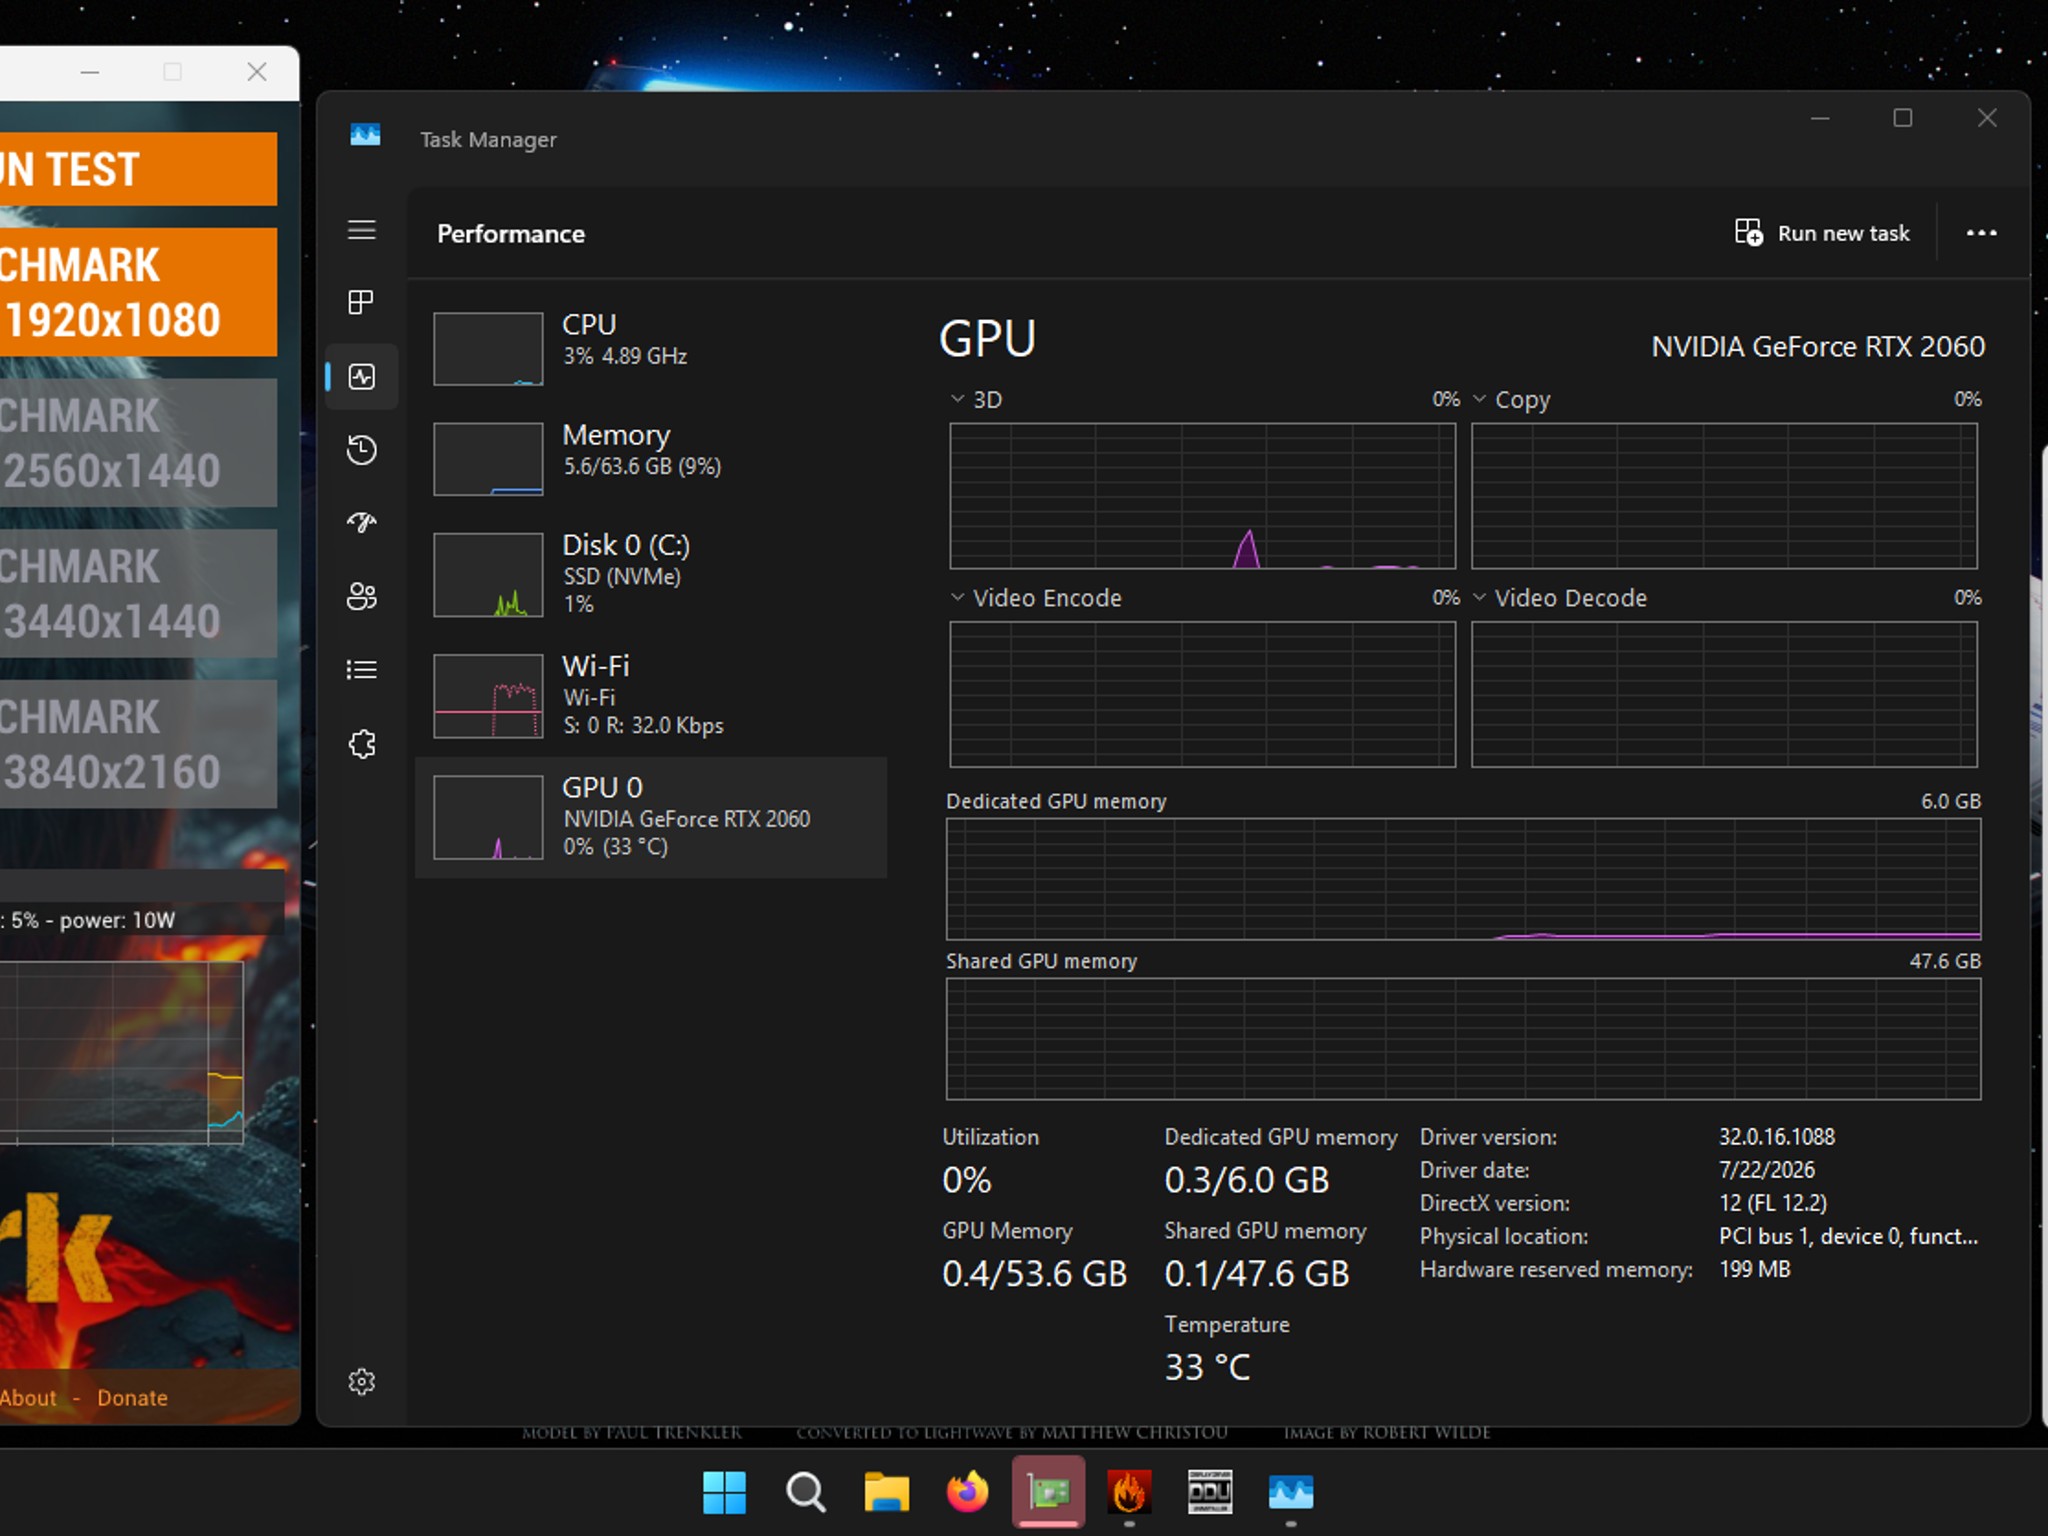Open the Video Decode graph dropdown
Screen dimensions: 2048x1536
click(x=1479, y=597)
